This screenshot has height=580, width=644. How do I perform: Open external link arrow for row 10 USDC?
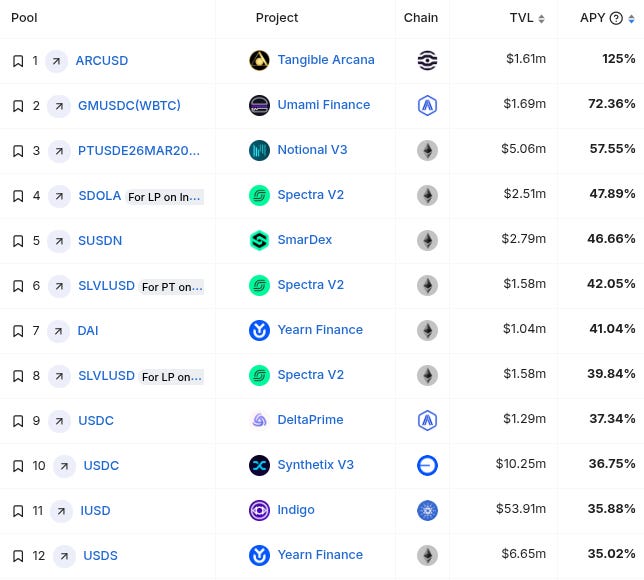[x=64, y=466]
